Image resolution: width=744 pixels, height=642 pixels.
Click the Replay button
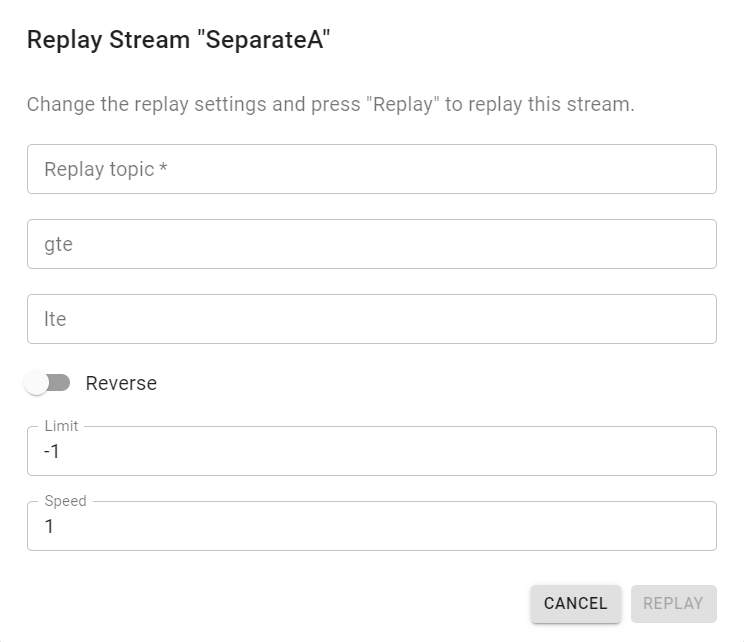673,604
